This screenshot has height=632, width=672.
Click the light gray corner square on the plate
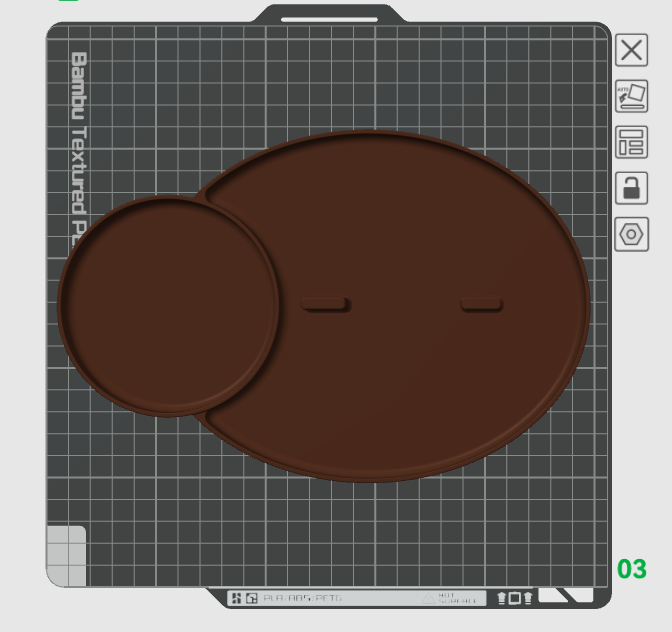66,556
